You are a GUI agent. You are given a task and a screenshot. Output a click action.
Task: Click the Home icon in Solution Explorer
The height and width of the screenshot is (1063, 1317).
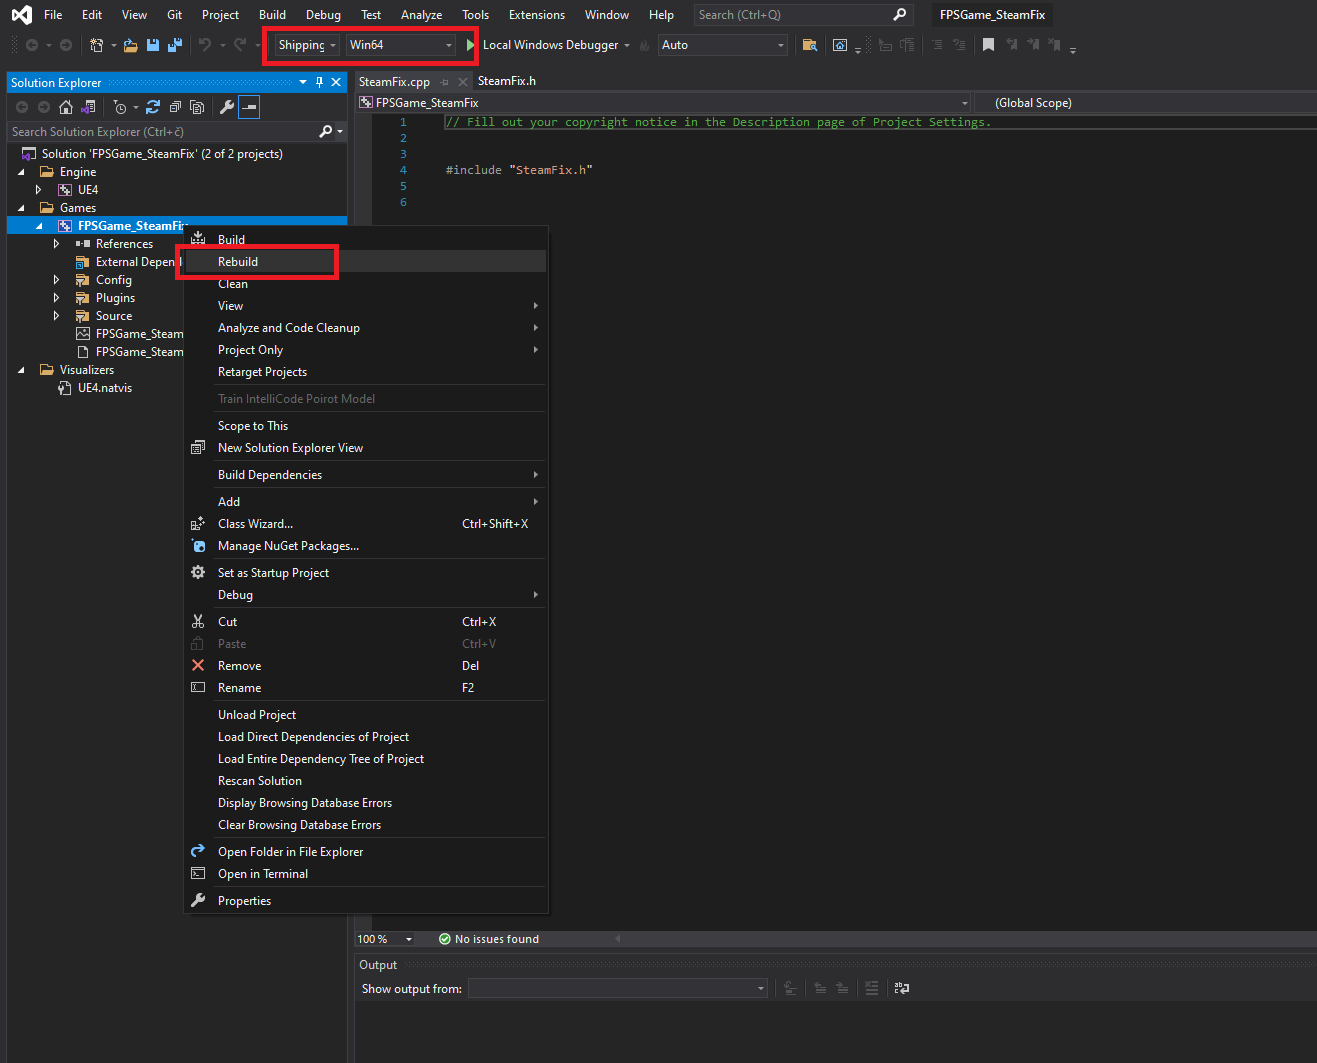[x=66, y=107]
